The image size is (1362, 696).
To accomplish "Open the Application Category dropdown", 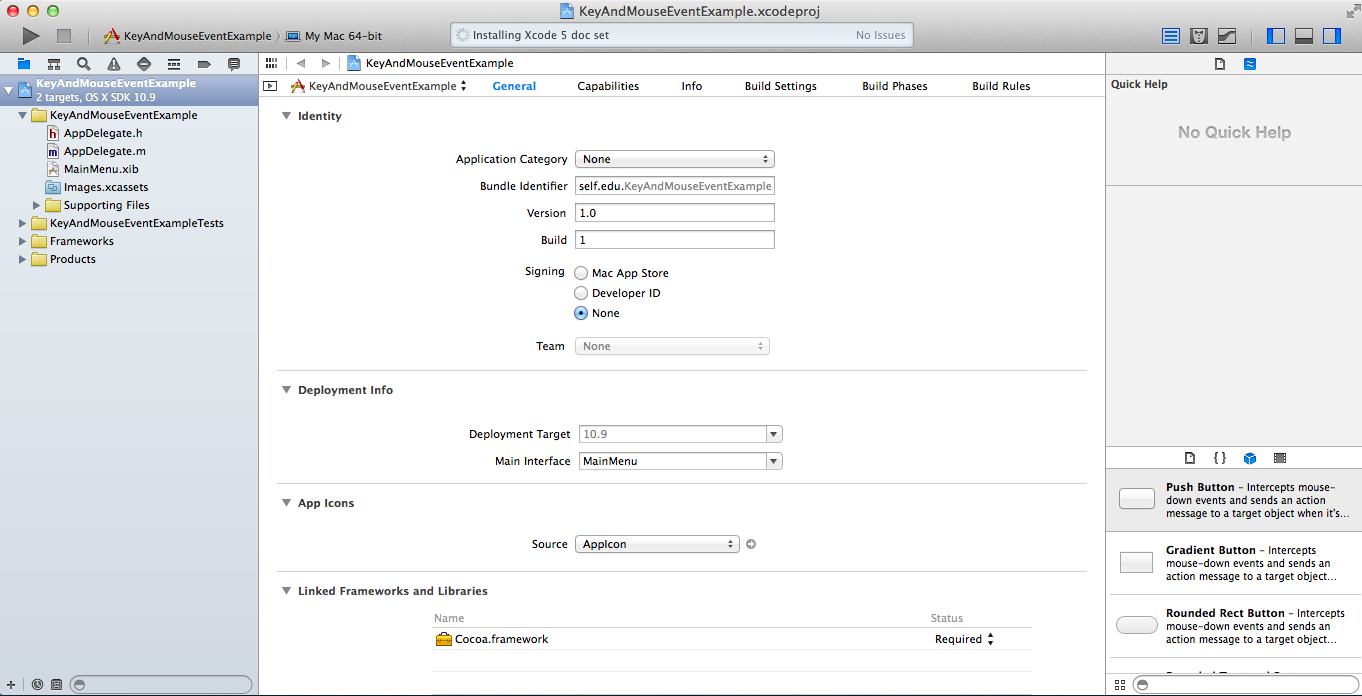I will 674,158.
